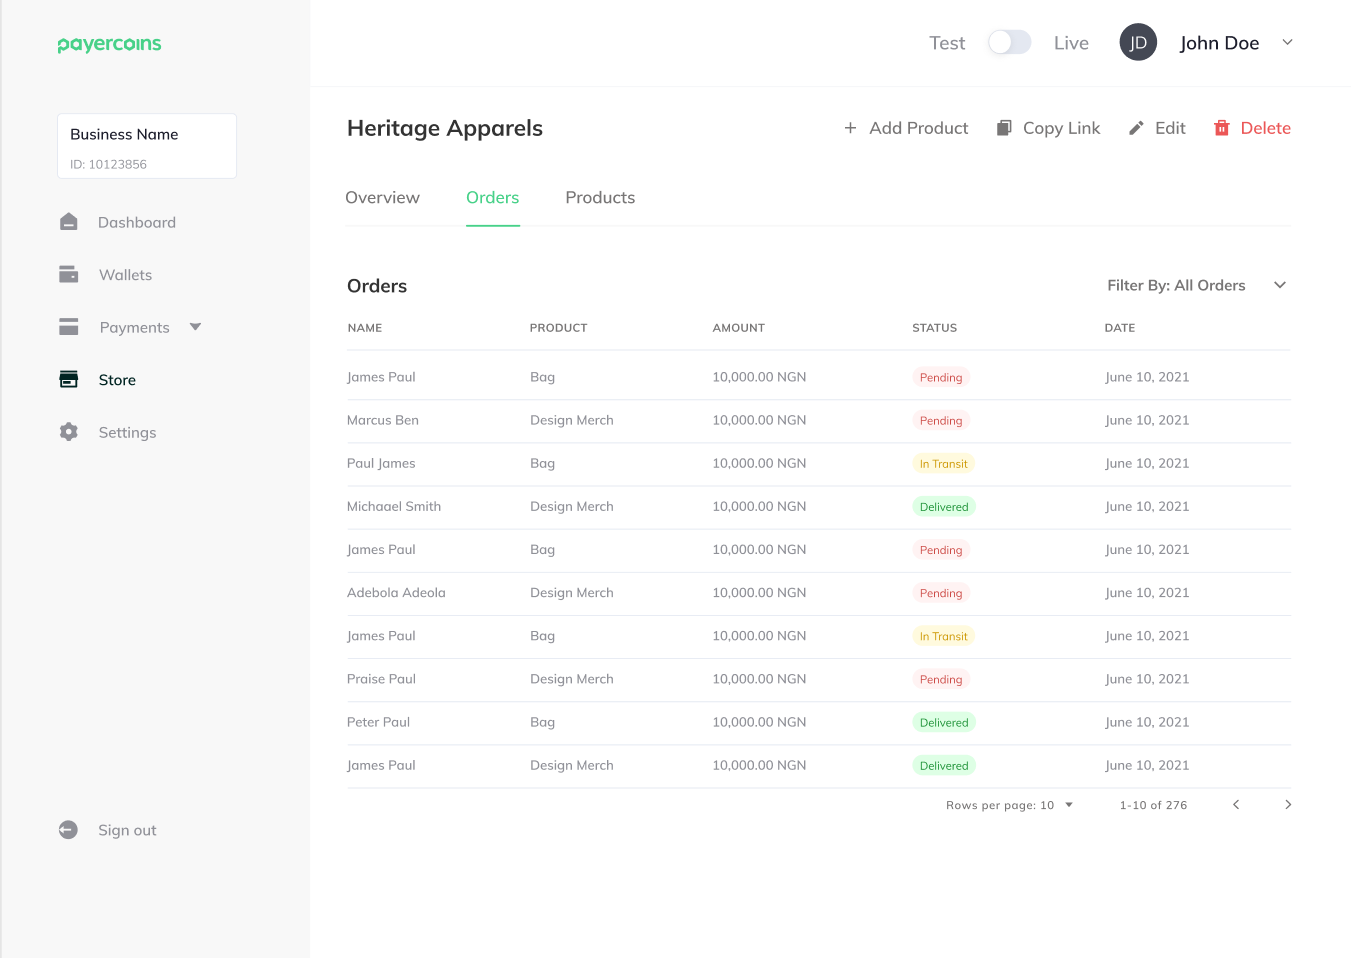1351x958 pixels.
Task: Click the Edit pencil icon
Action: click(x=1135, y=128)
